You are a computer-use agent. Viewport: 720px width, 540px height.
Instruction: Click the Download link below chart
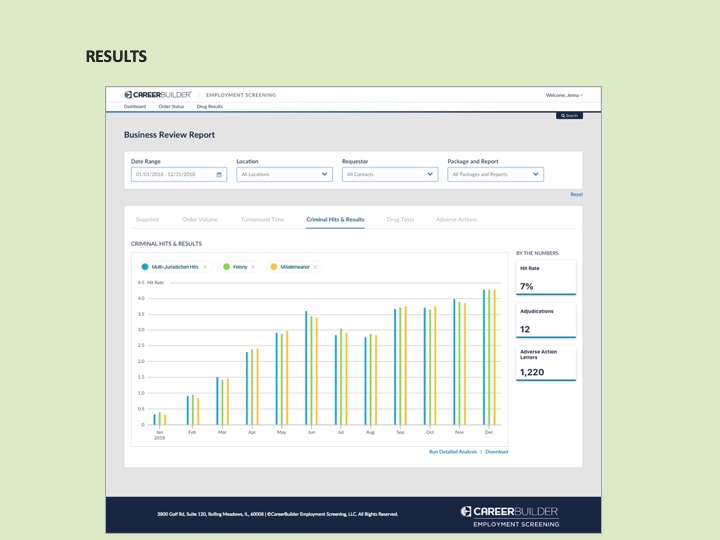[x=497, y=452]
